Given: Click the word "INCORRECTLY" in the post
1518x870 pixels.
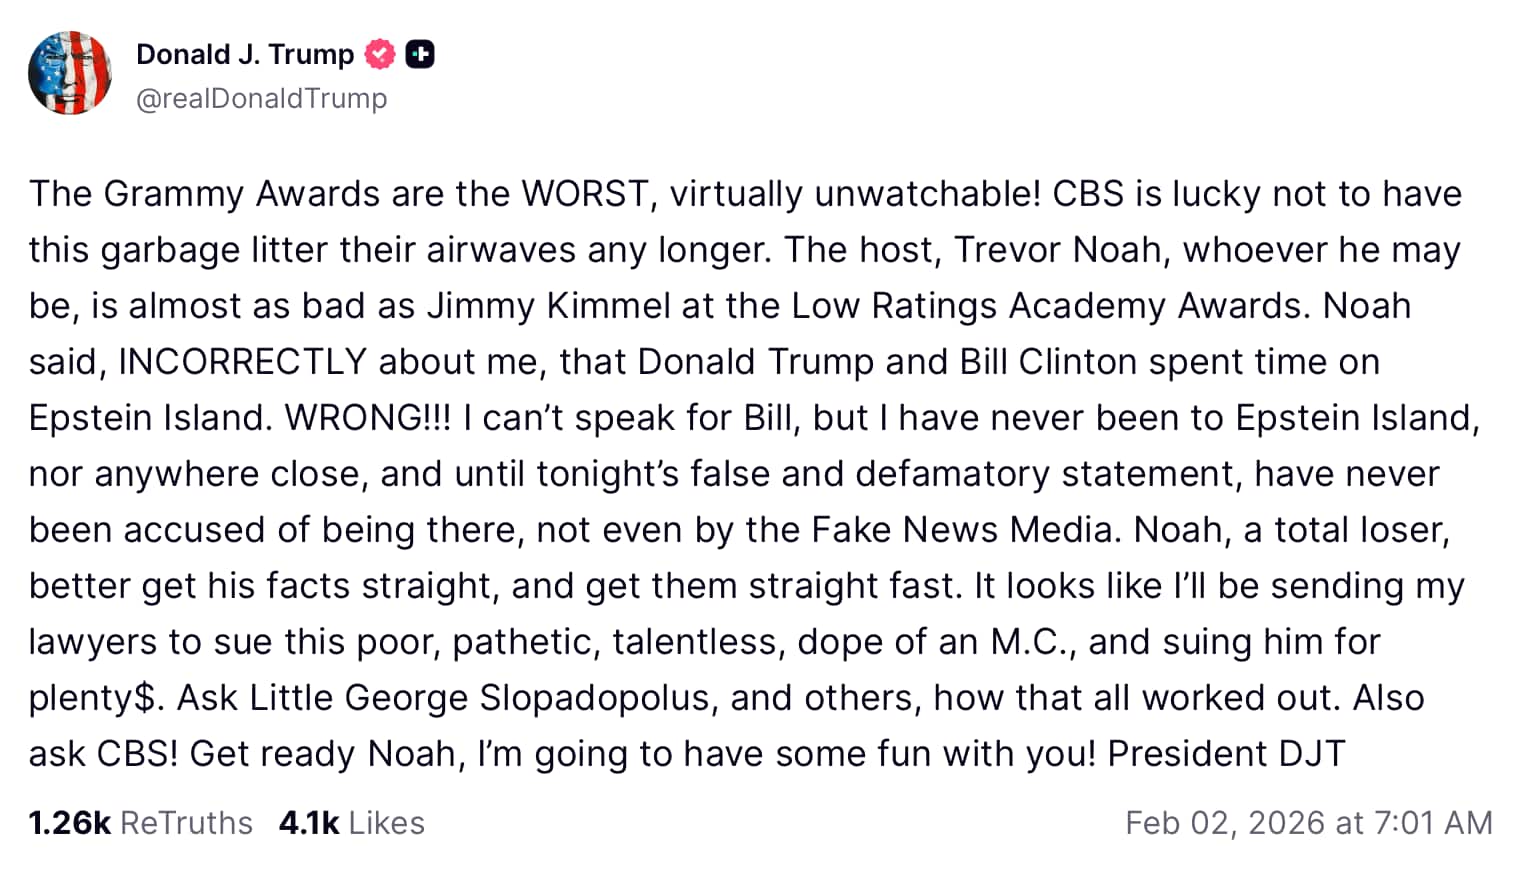Looking at the screenshot, I should click(x=243, y=362).
